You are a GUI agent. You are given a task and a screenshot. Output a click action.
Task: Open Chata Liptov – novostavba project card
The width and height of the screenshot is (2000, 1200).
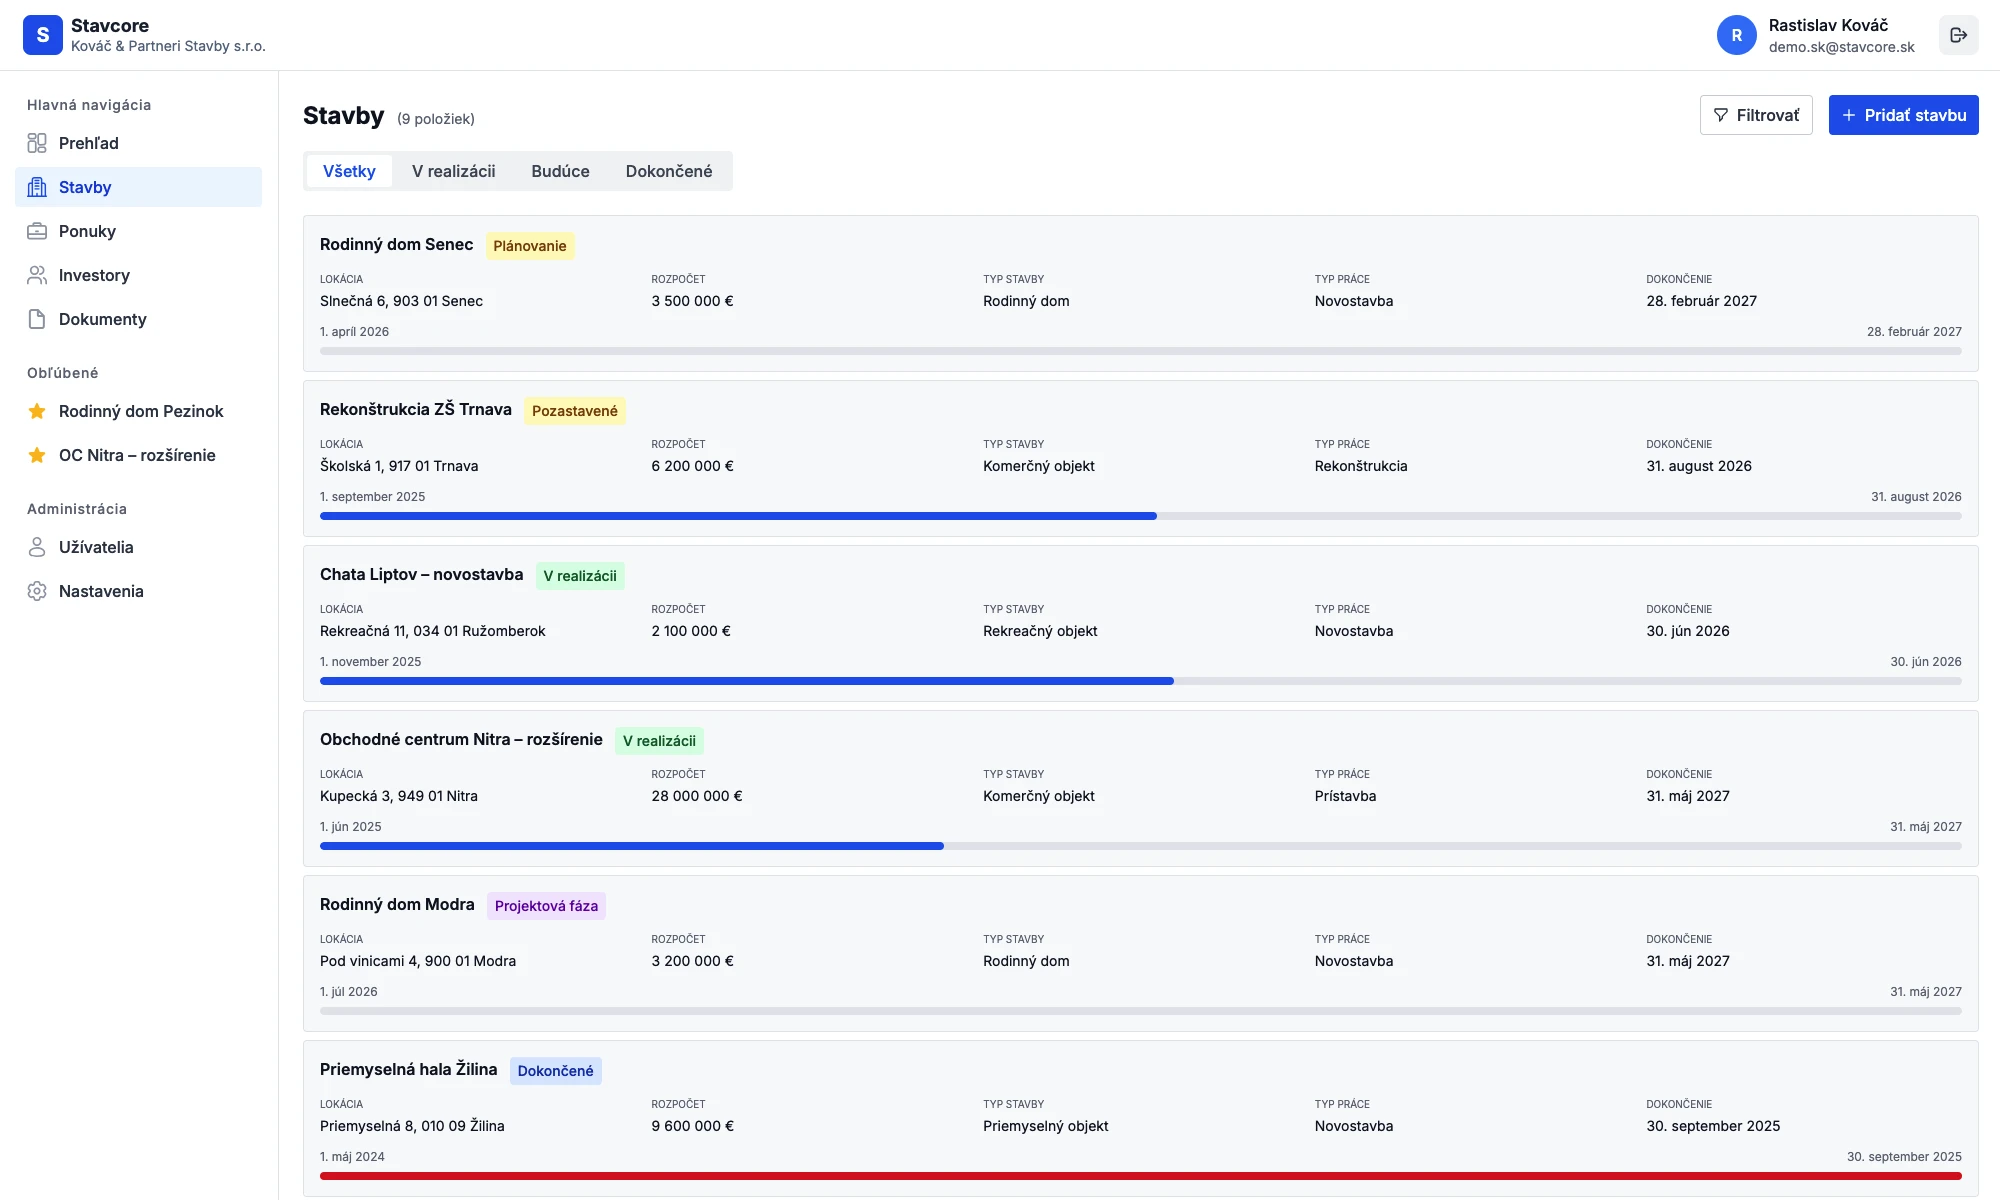[421, 574]
